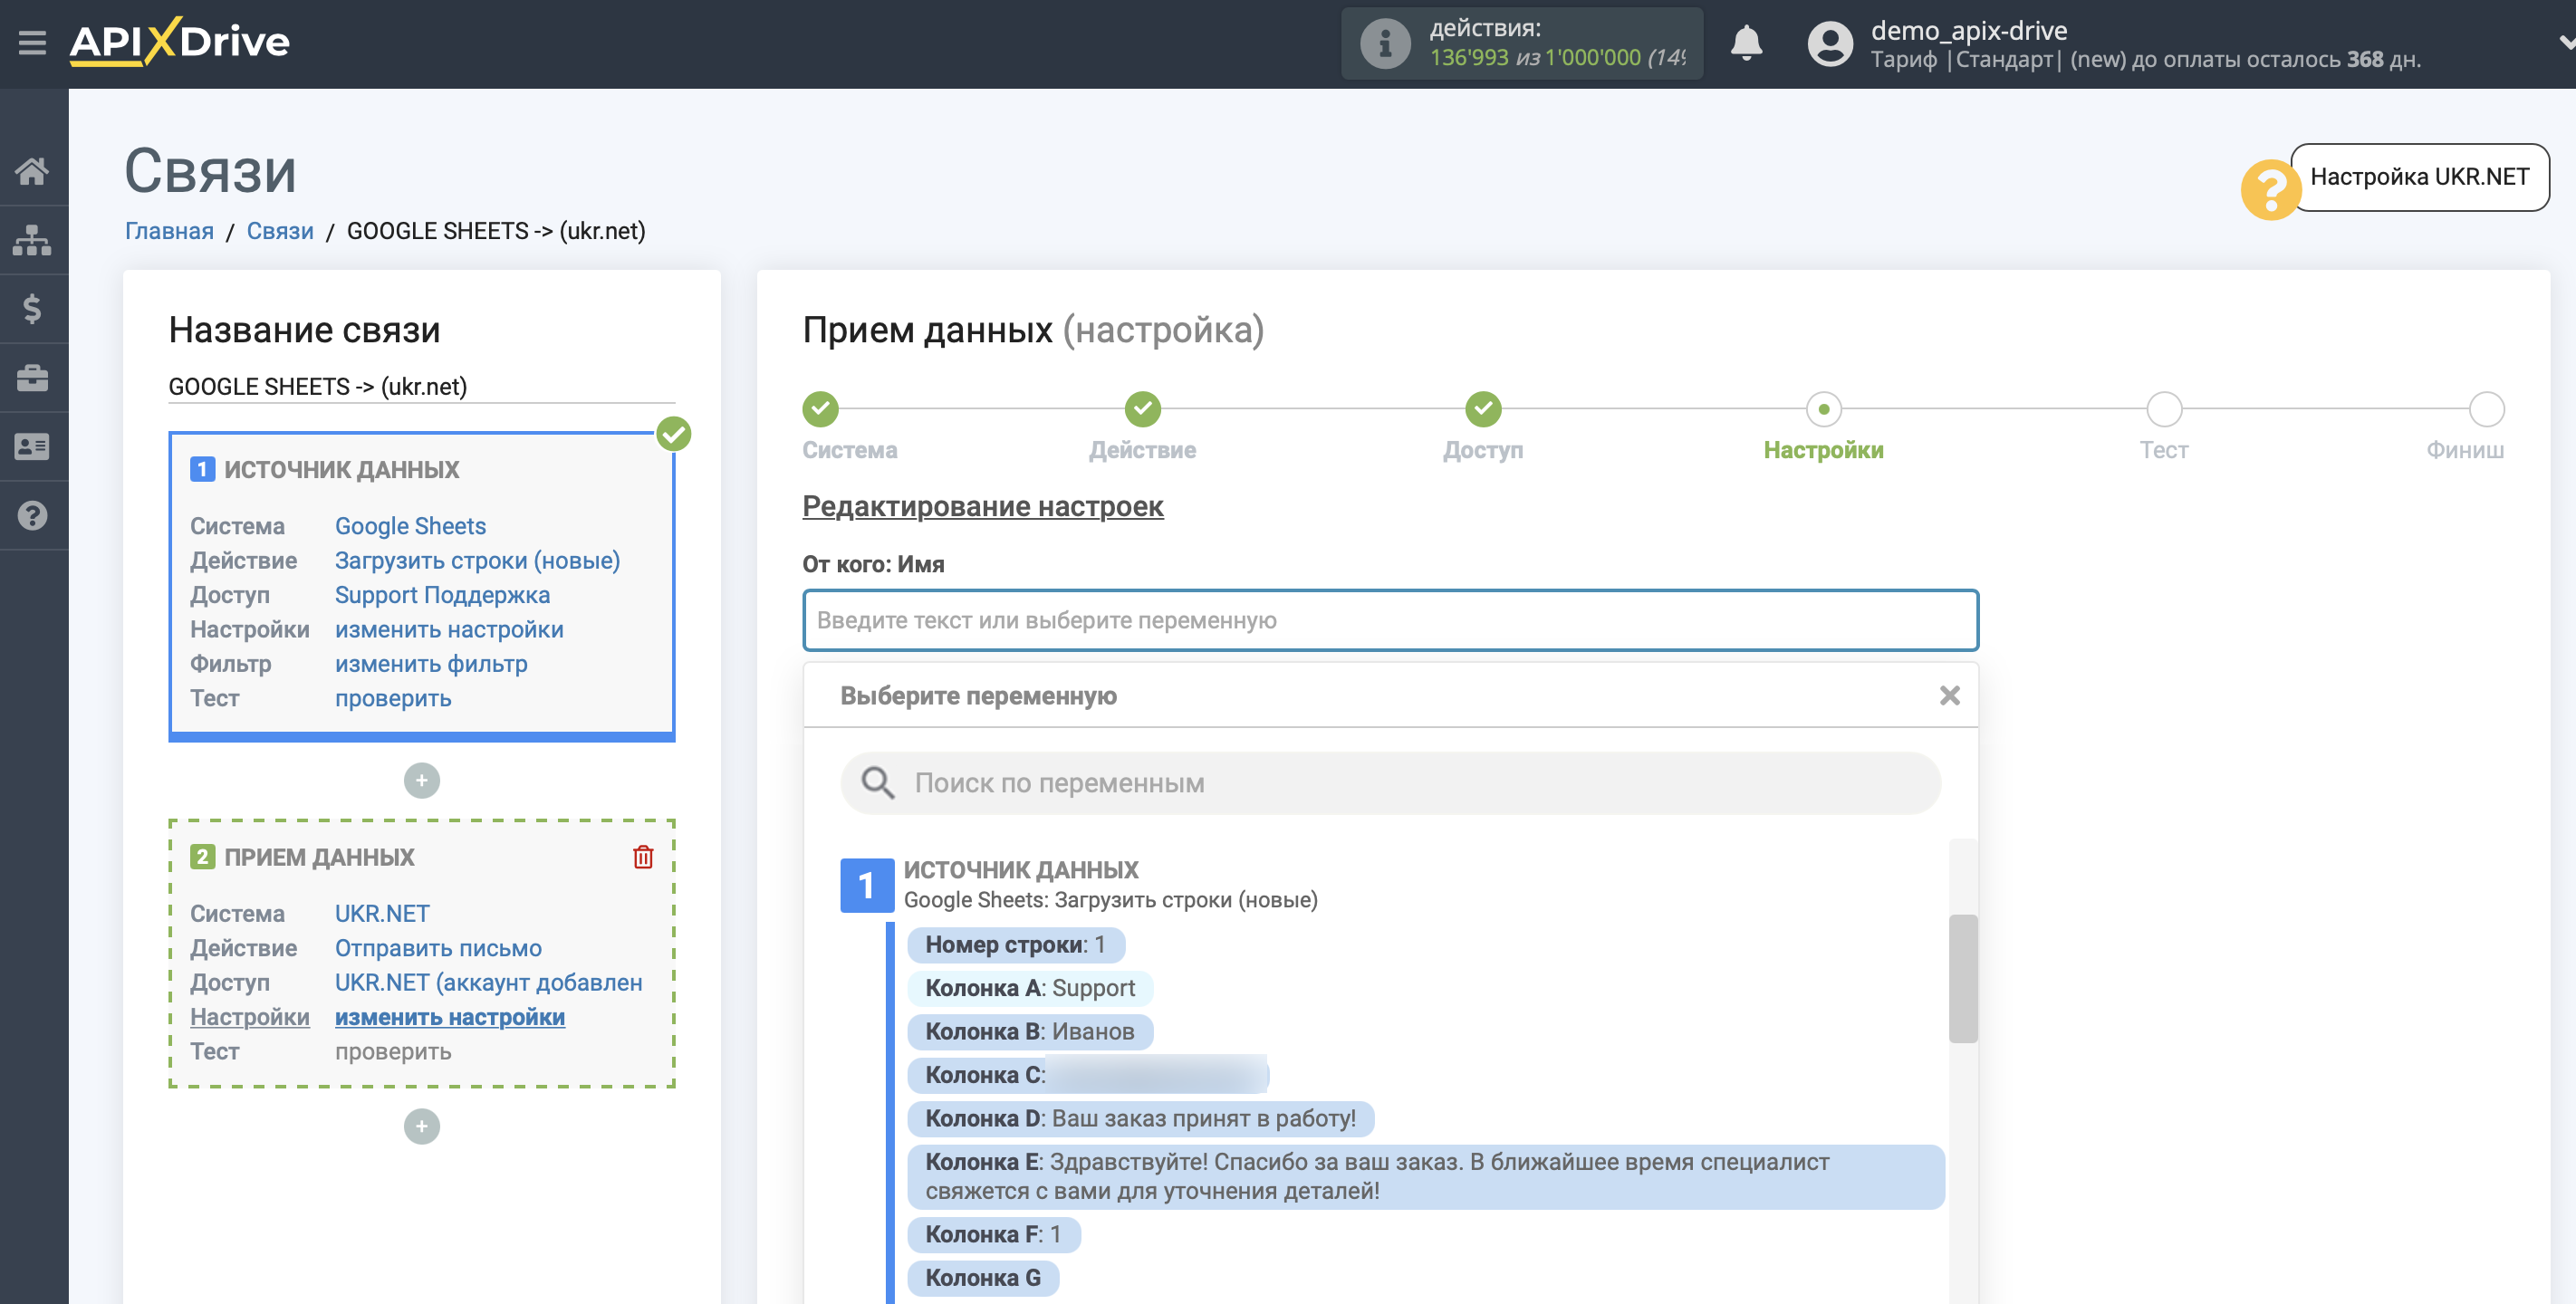Go to the Доступ step
Viewport: 2576px width, 1304px height.
point(1483,409)
